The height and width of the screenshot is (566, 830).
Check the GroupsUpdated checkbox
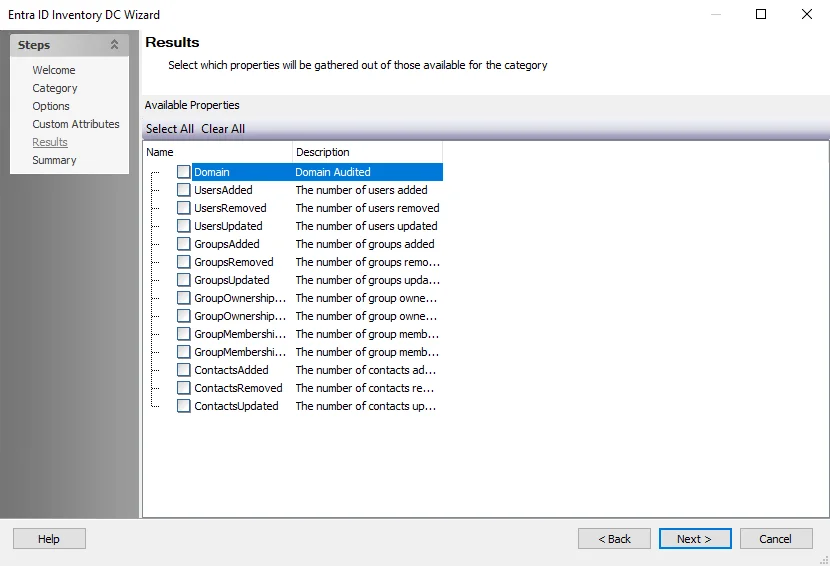(x=184, y=280)
